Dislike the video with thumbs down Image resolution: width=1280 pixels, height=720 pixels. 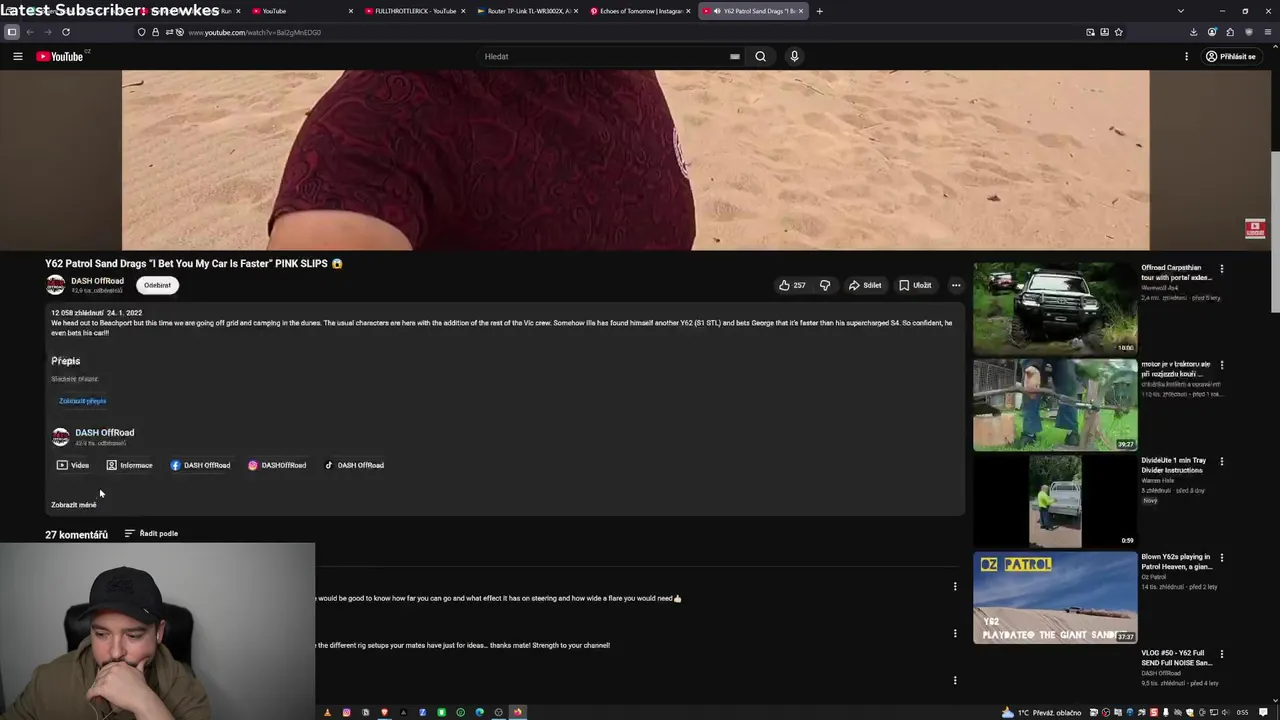[x=825, y=285]
